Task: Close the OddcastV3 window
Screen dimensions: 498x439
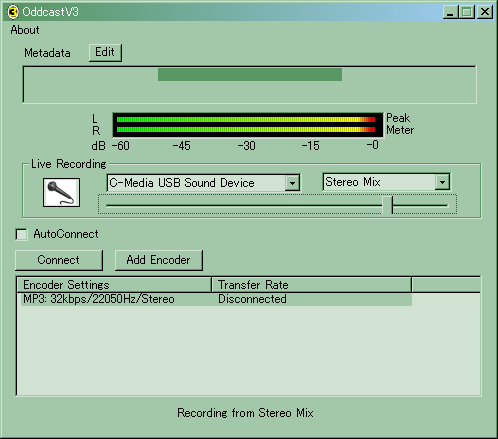Action: coord(485,12)
